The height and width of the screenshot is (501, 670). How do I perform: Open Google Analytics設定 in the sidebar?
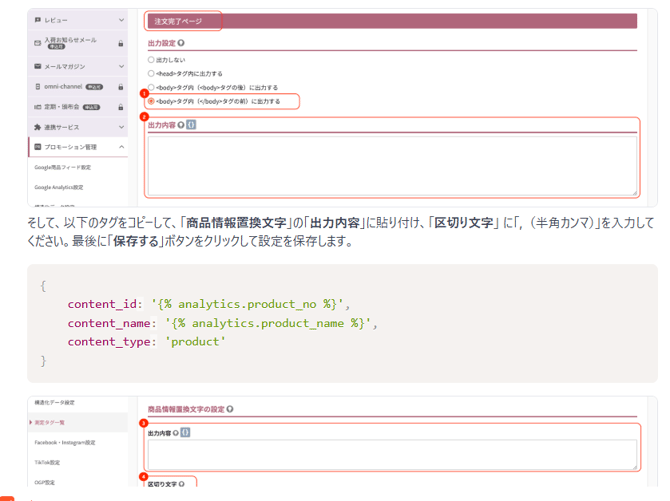(59, 187)
